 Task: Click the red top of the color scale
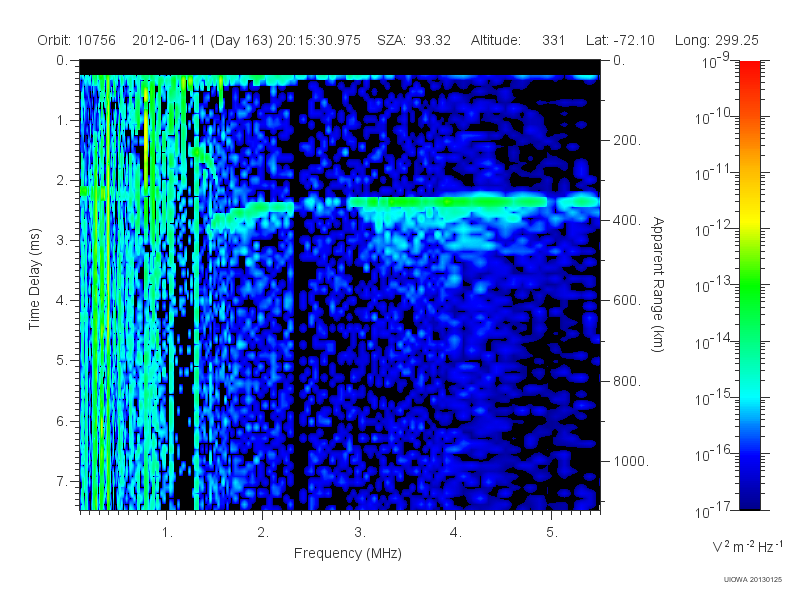pos(749,69)
